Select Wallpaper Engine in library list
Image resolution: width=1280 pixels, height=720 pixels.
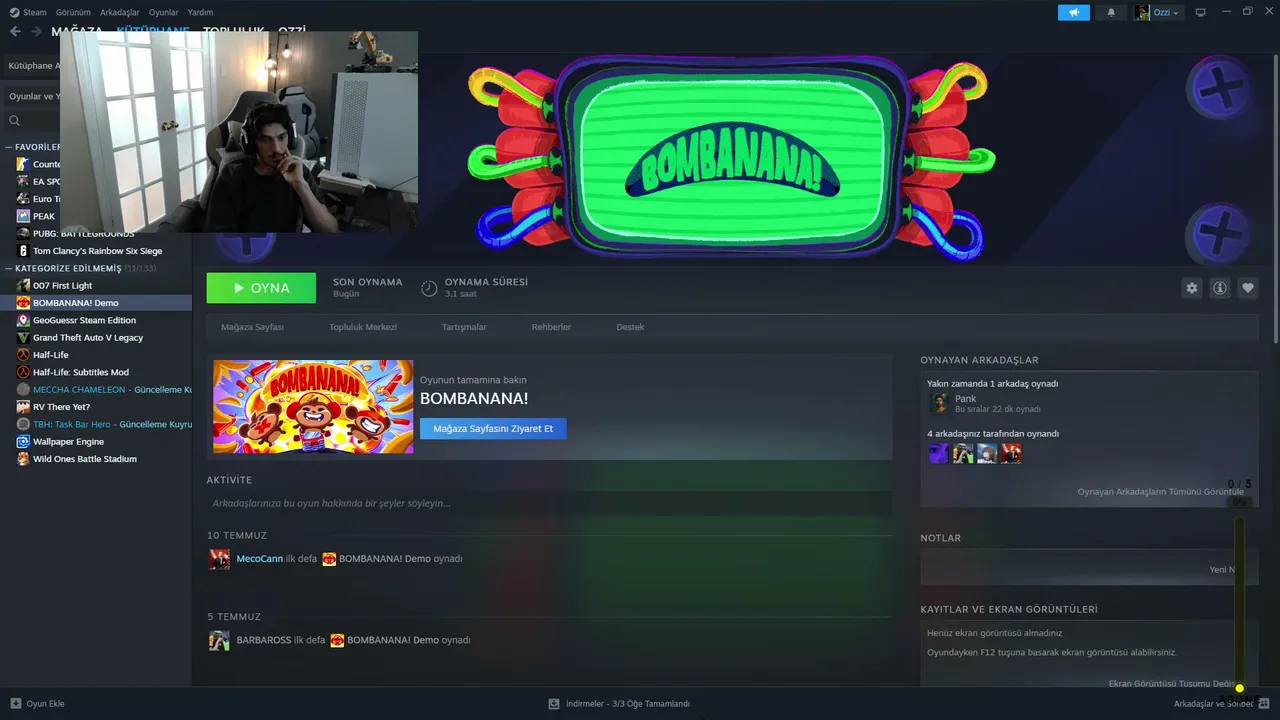68,442
